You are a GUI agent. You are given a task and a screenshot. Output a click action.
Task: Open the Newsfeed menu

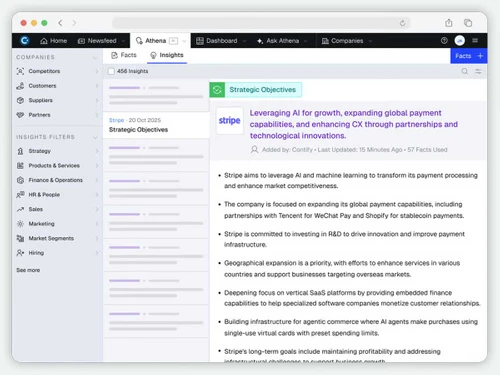click(101, 41)
